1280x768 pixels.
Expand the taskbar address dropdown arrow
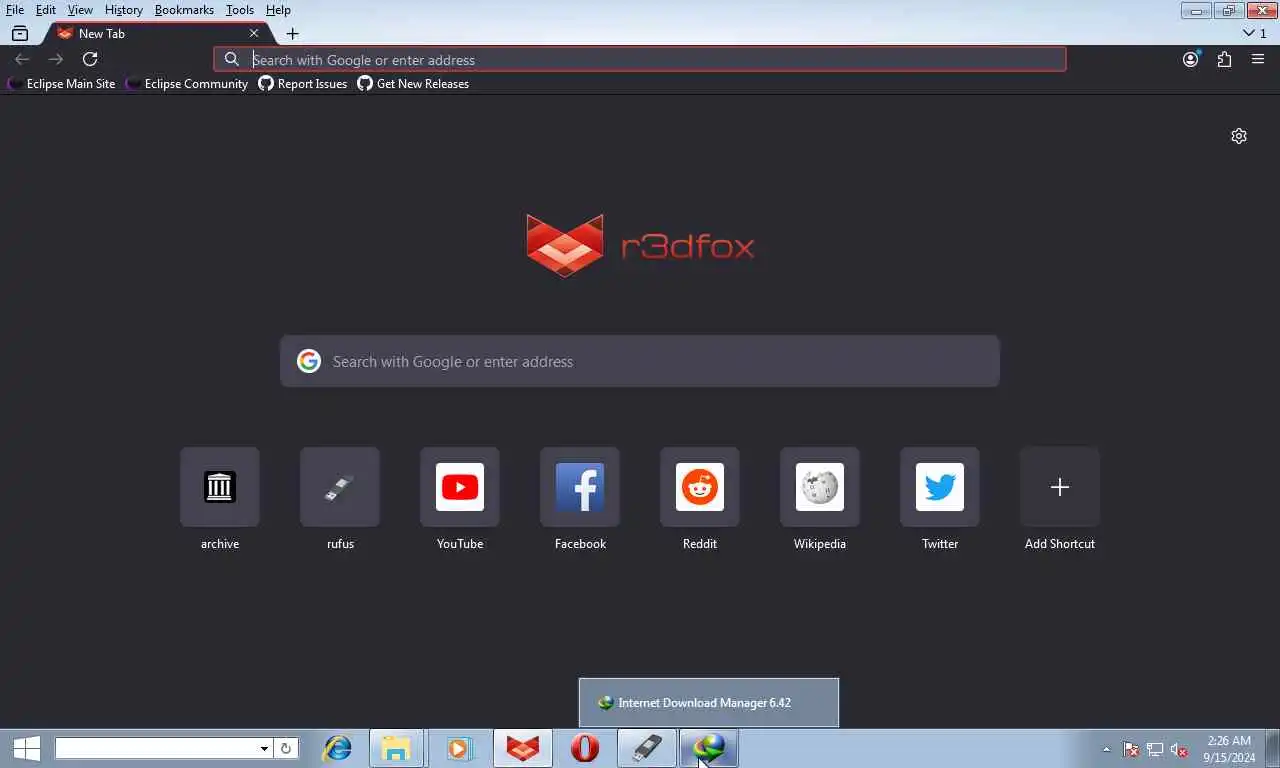click(264, 748)
